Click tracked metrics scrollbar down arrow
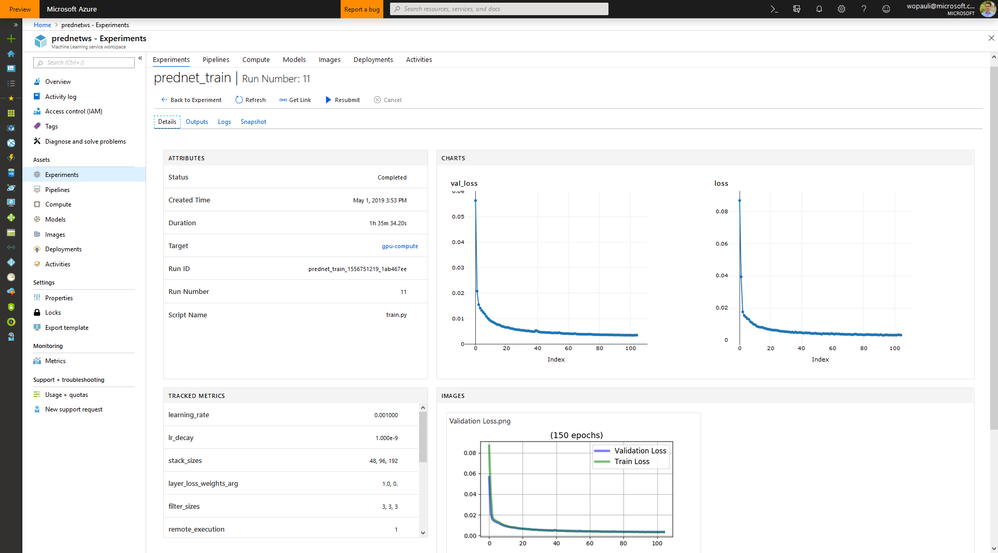This screenshot has height=553, width=998. tap(423, 533)
